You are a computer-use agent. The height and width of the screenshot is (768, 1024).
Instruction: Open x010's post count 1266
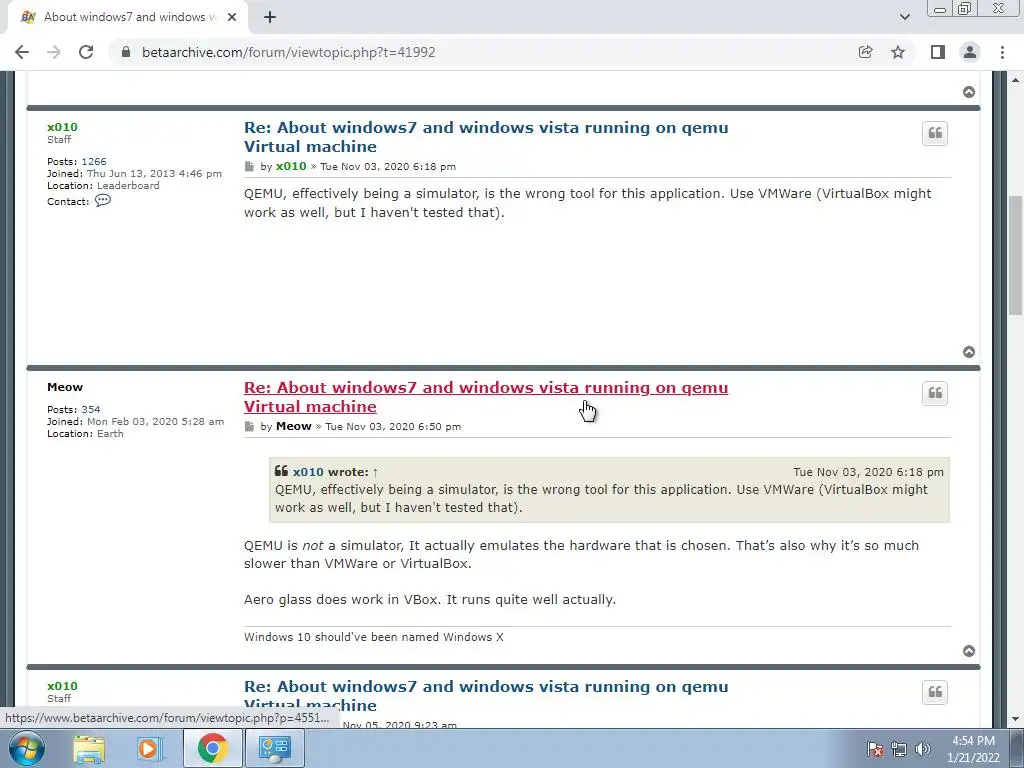coord(94,161)
